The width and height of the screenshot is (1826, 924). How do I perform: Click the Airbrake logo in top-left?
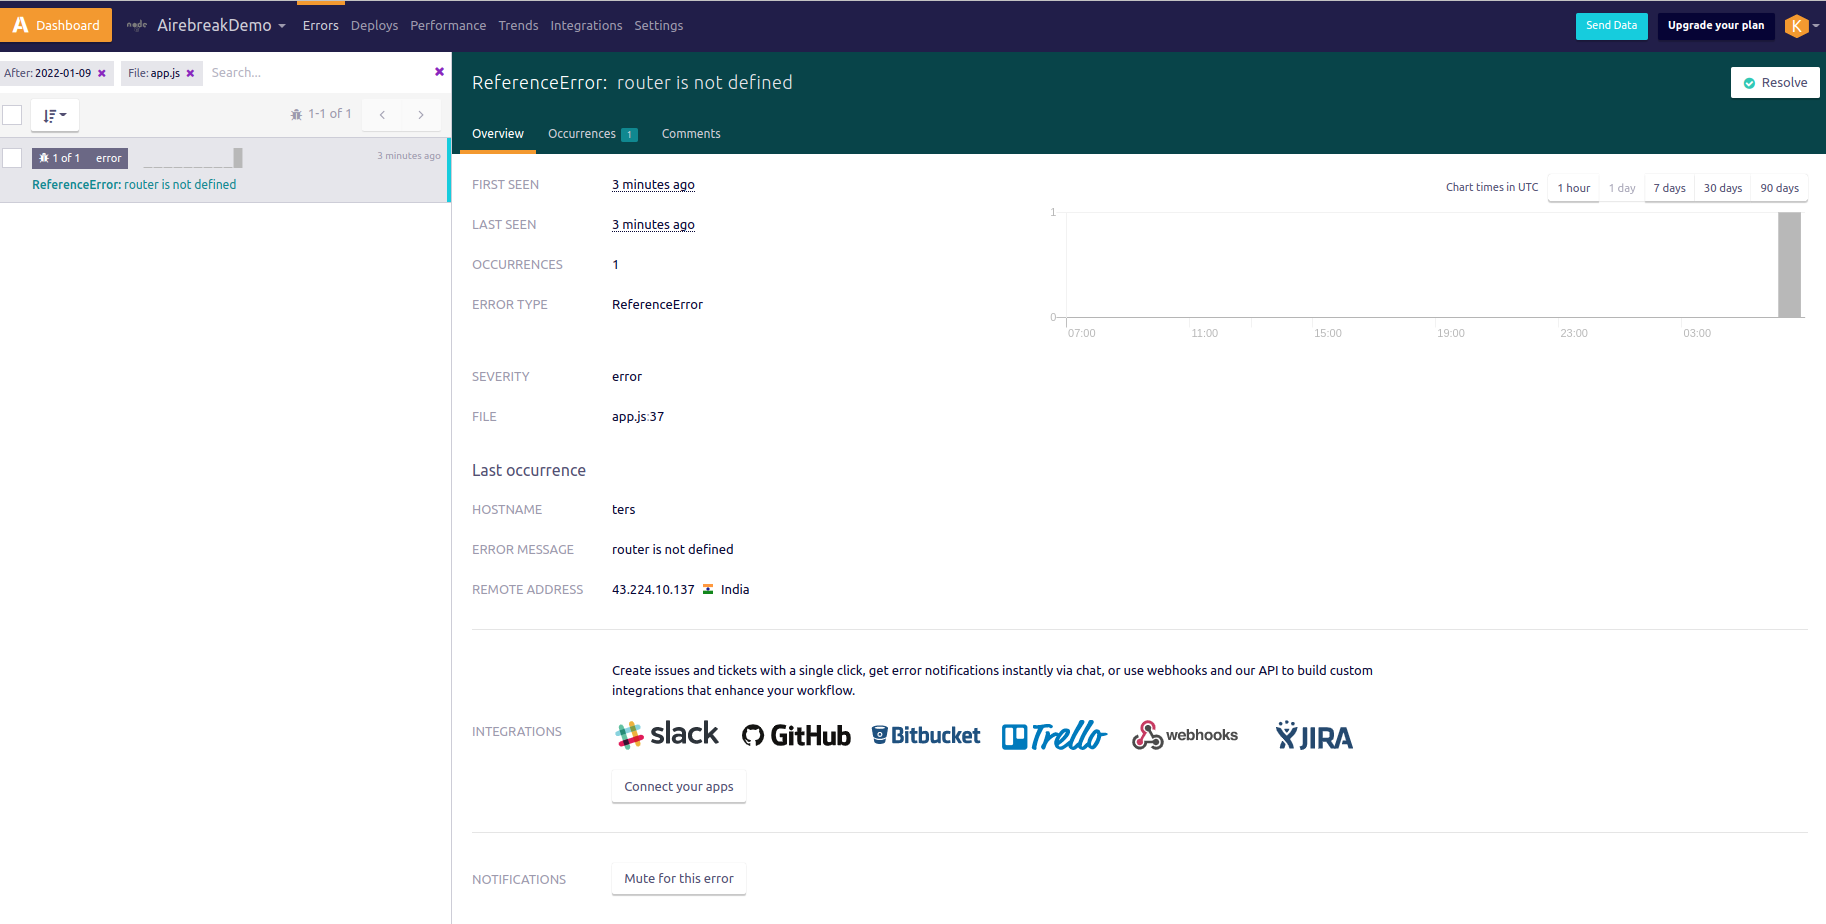pos(19,23)
